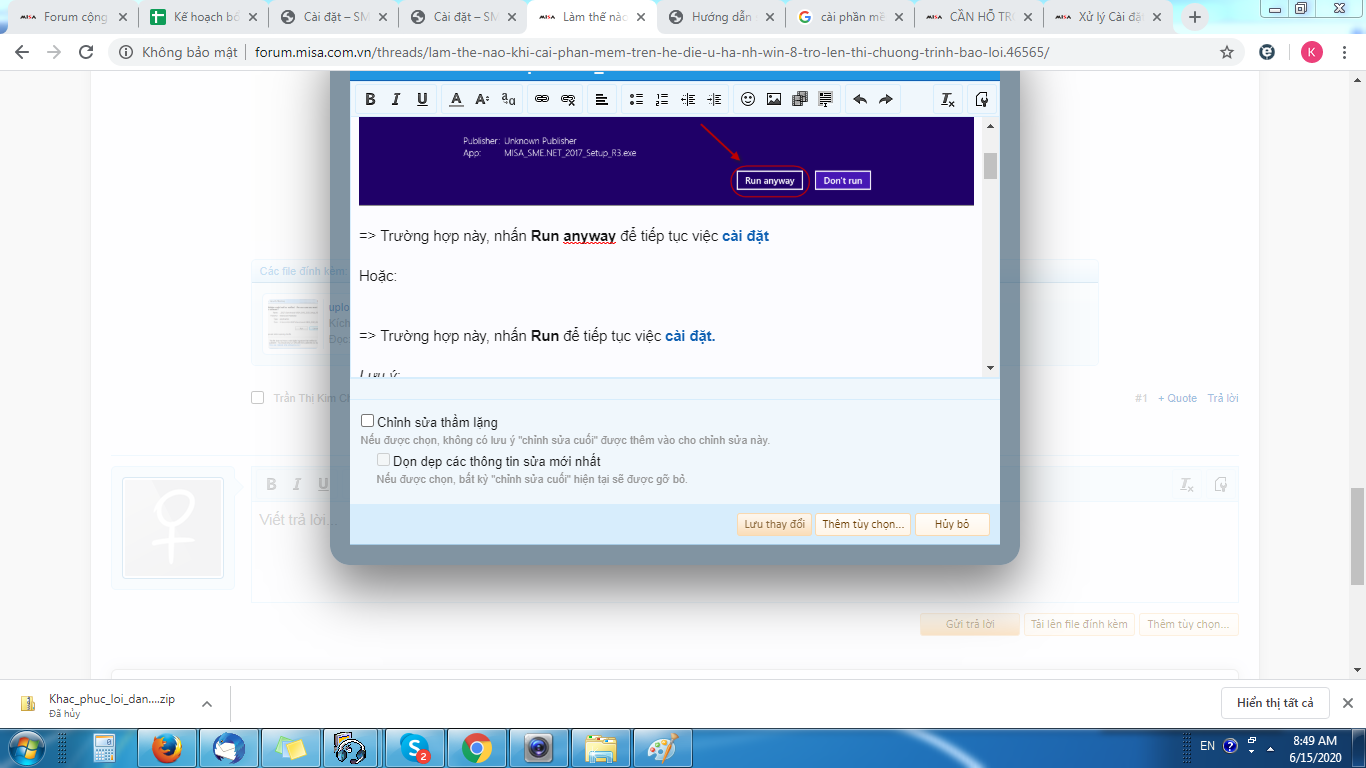Close the downloads bar
The height and width of the screenshot is (768, 1366).
[x=1347, y=703]
